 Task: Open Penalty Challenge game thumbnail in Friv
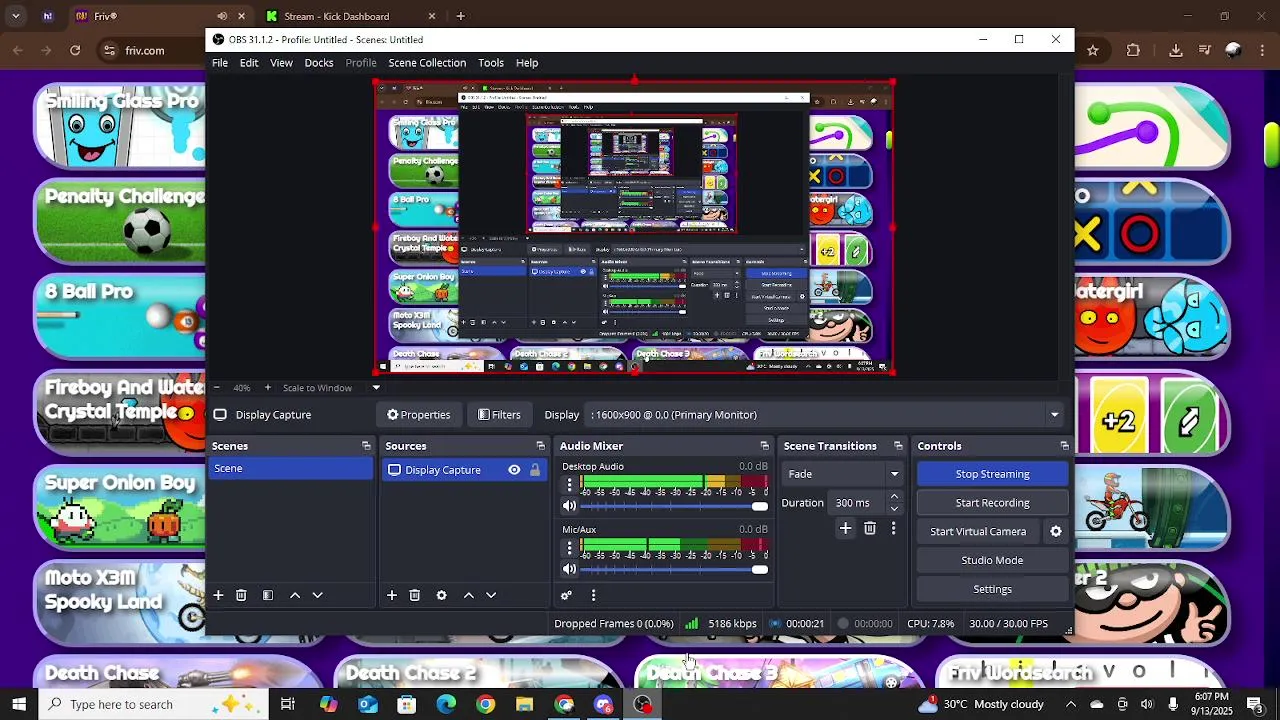(x=121, y=221)
